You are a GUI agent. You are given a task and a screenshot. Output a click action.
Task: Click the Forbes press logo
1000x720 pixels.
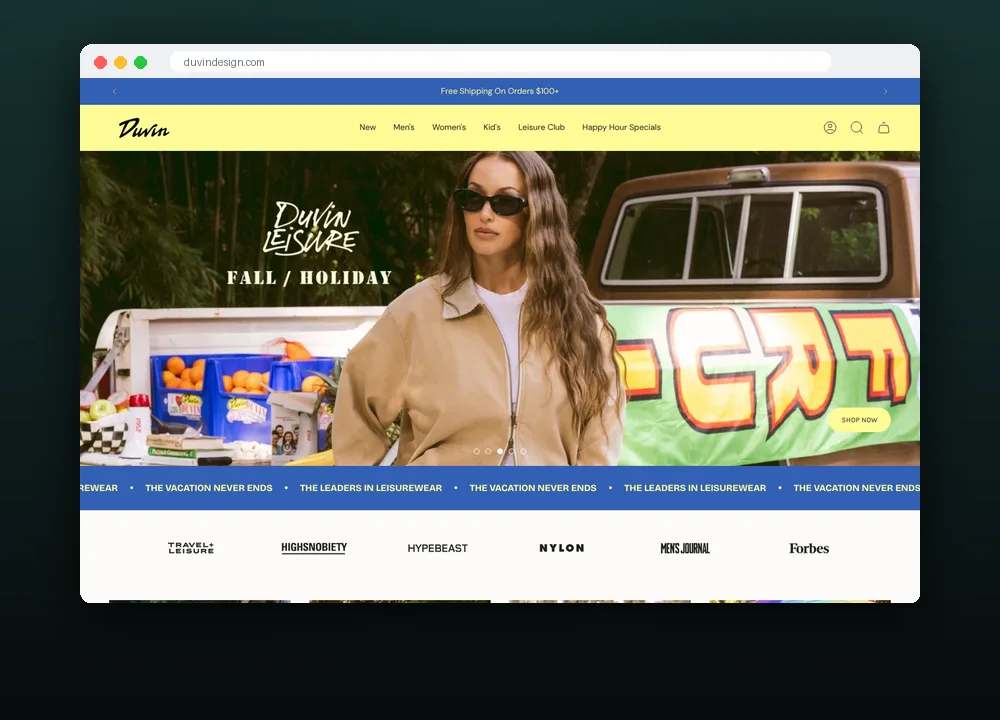(x=809, y=548)
